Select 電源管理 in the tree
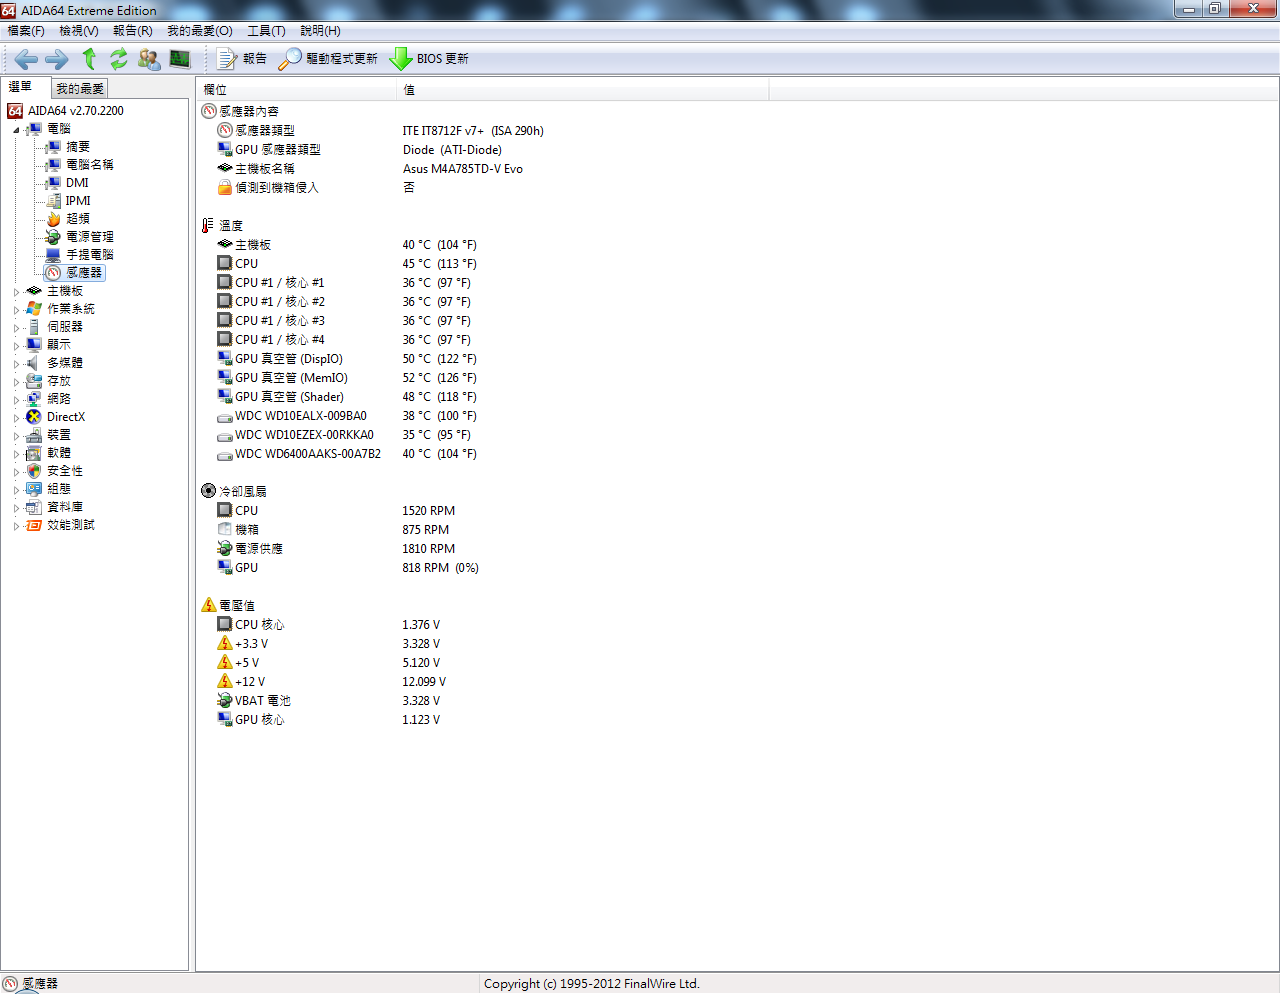This screenshot has width=1280, height=994. coord(90,237)
